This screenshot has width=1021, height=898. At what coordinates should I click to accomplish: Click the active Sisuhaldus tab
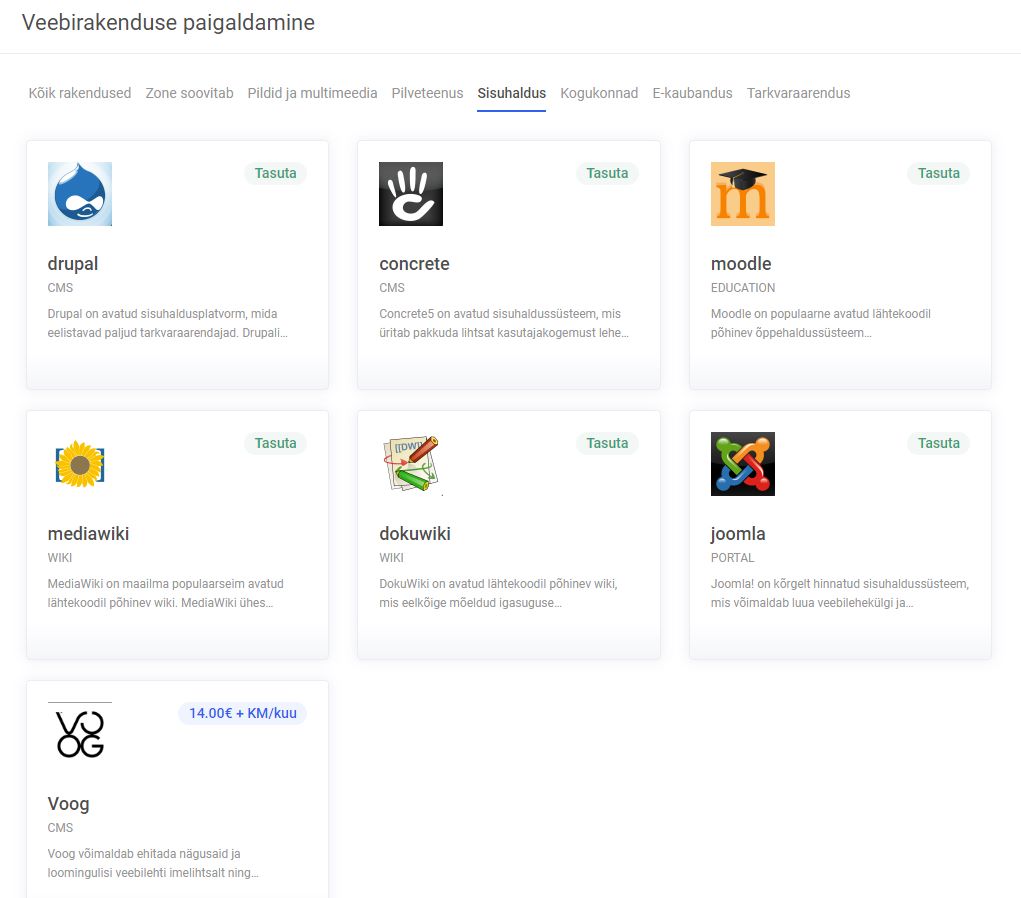tap(511, 93)
